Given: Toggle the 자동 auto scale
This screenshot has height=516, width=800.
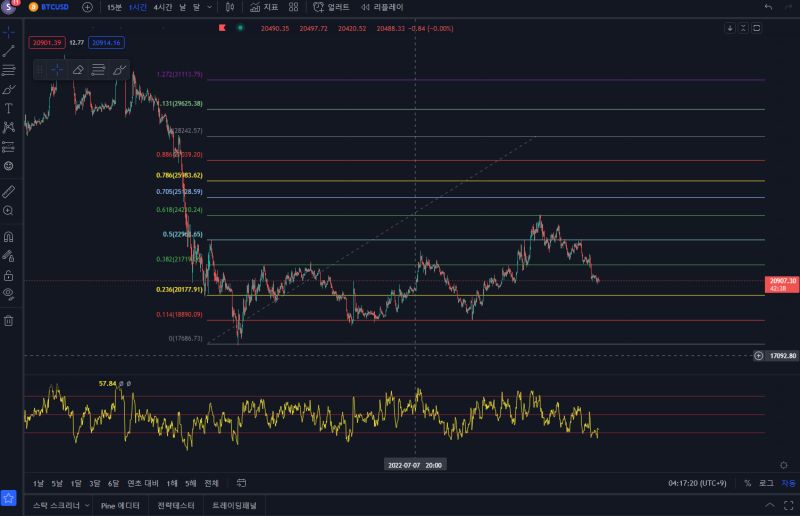Looking at the screenshot, I should (788, 483).
